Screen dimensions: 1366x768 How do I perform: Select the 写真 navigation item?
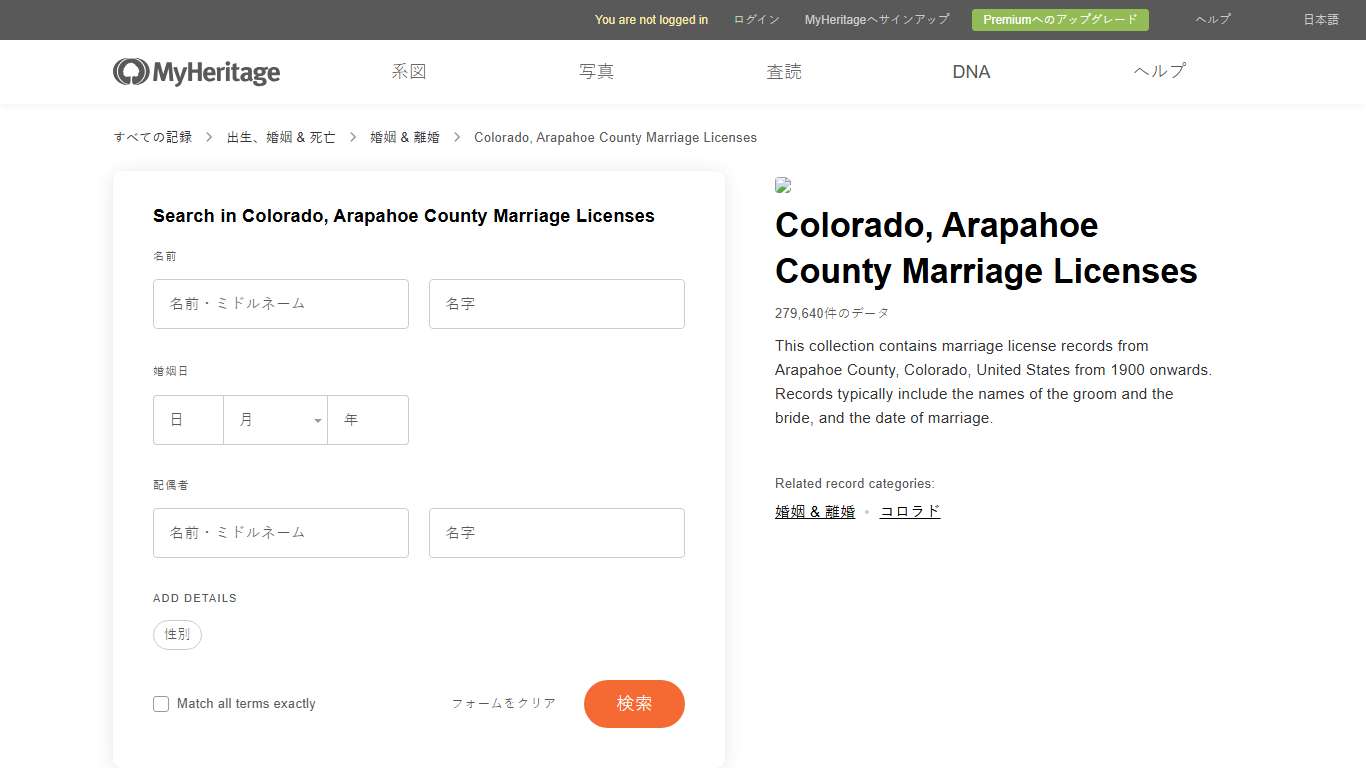coord(596,71)
